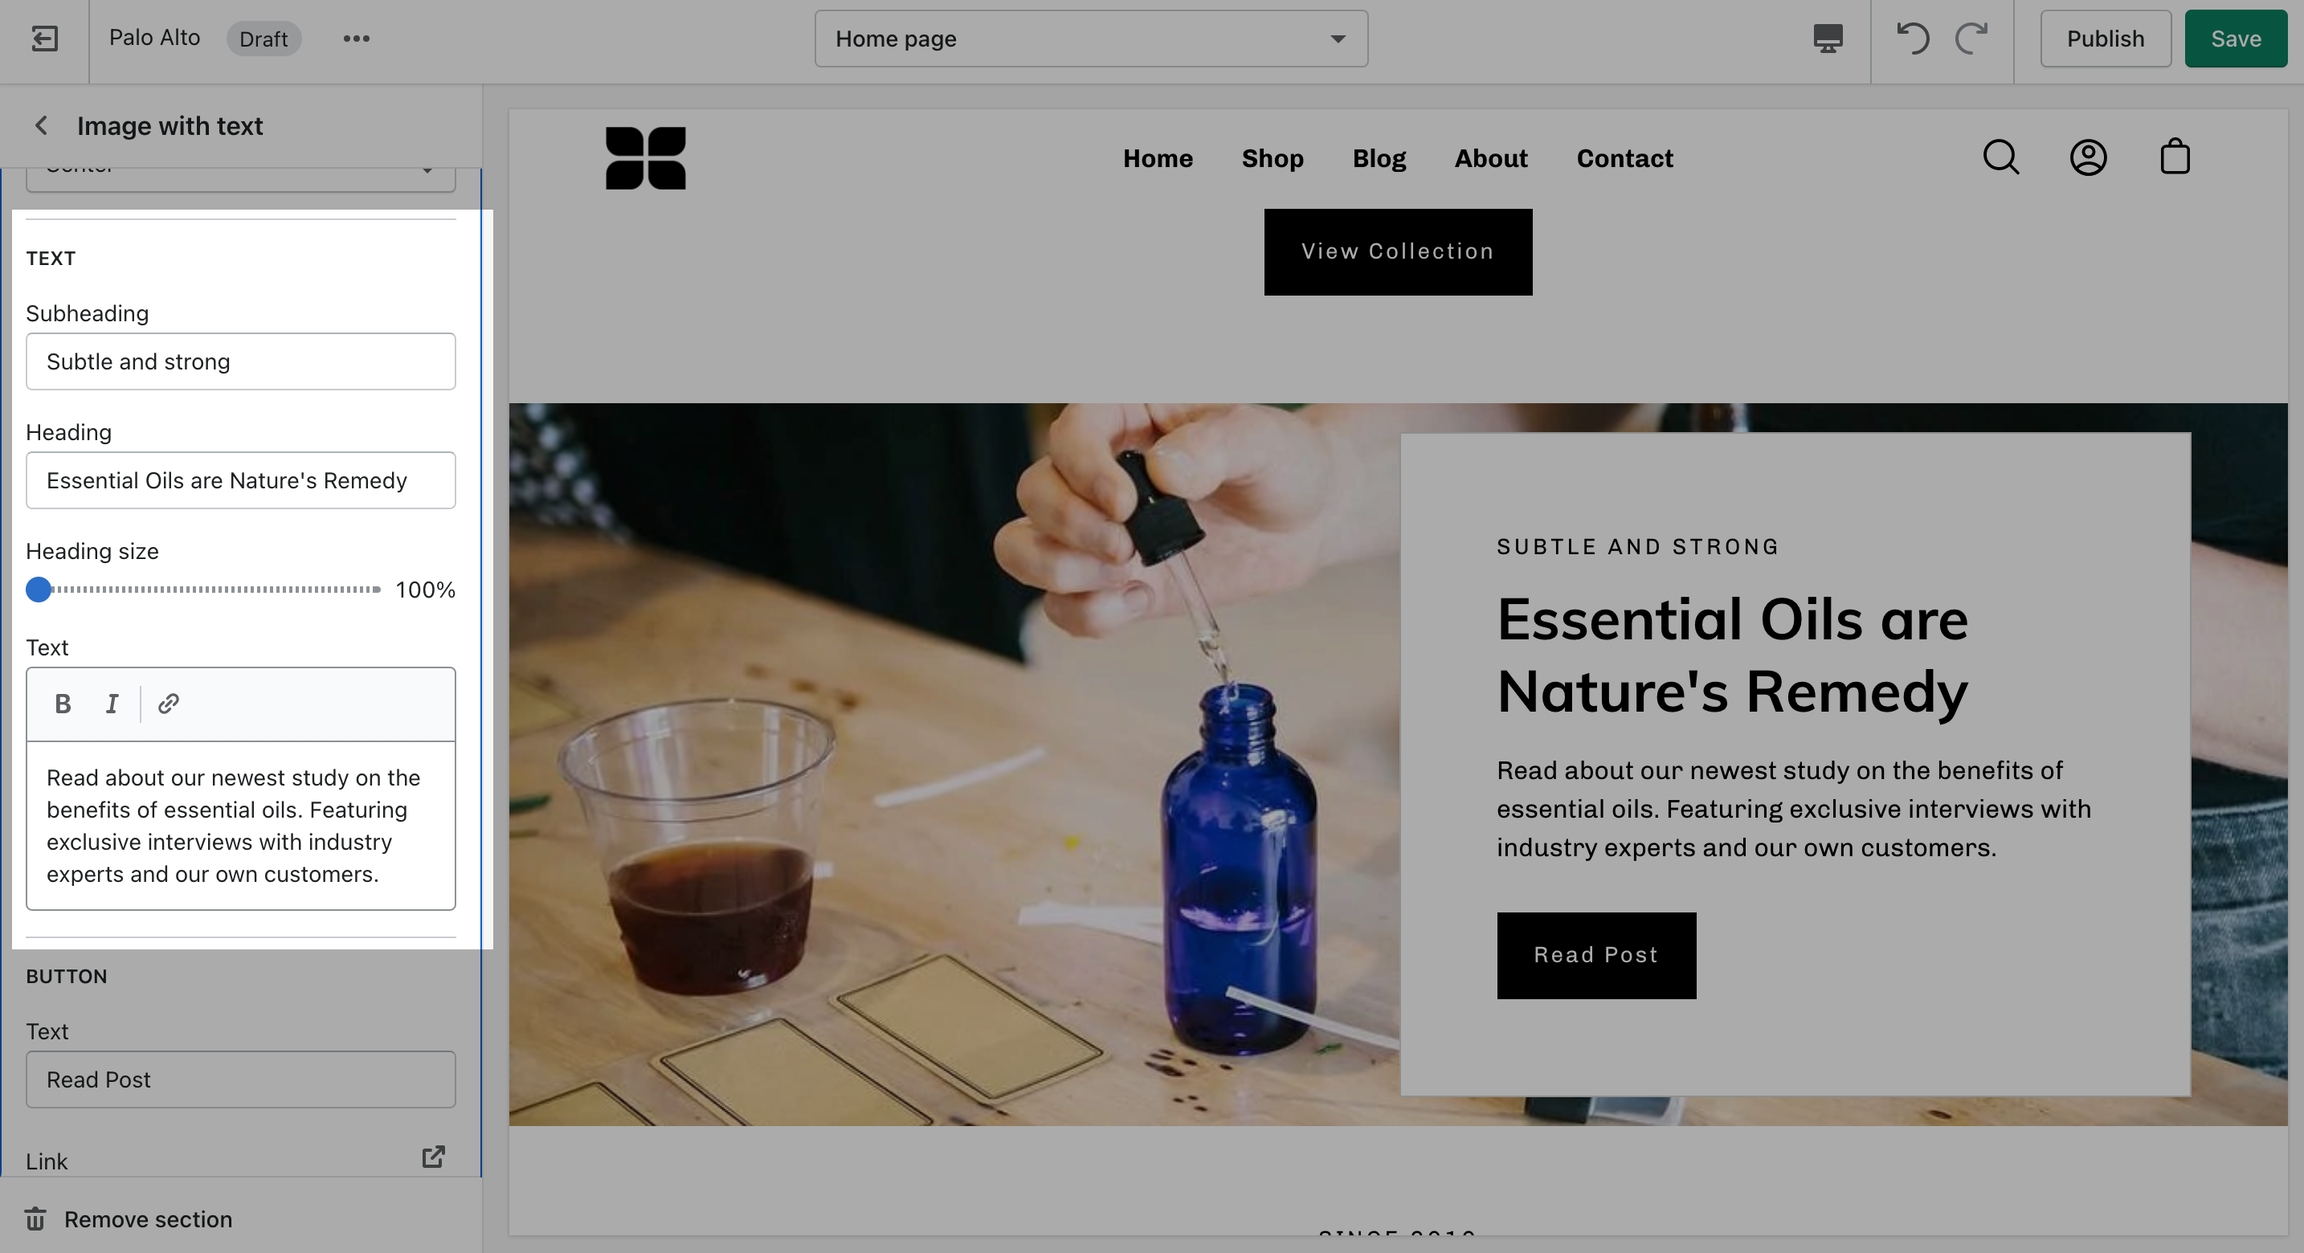Open the account profile icon

2088,158
